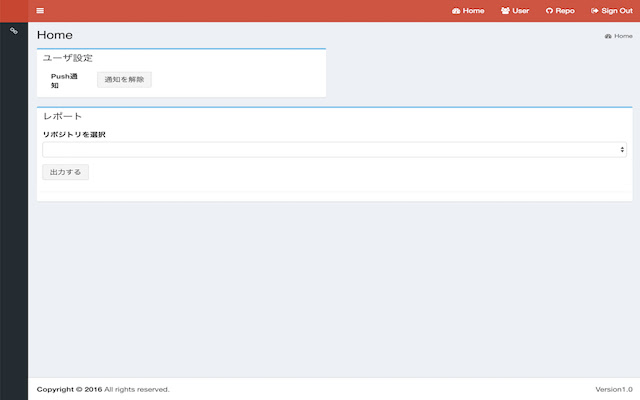This screenshot has height=400, width=640.
Task: Click the Push通知 label
Action: coord(64,80)
